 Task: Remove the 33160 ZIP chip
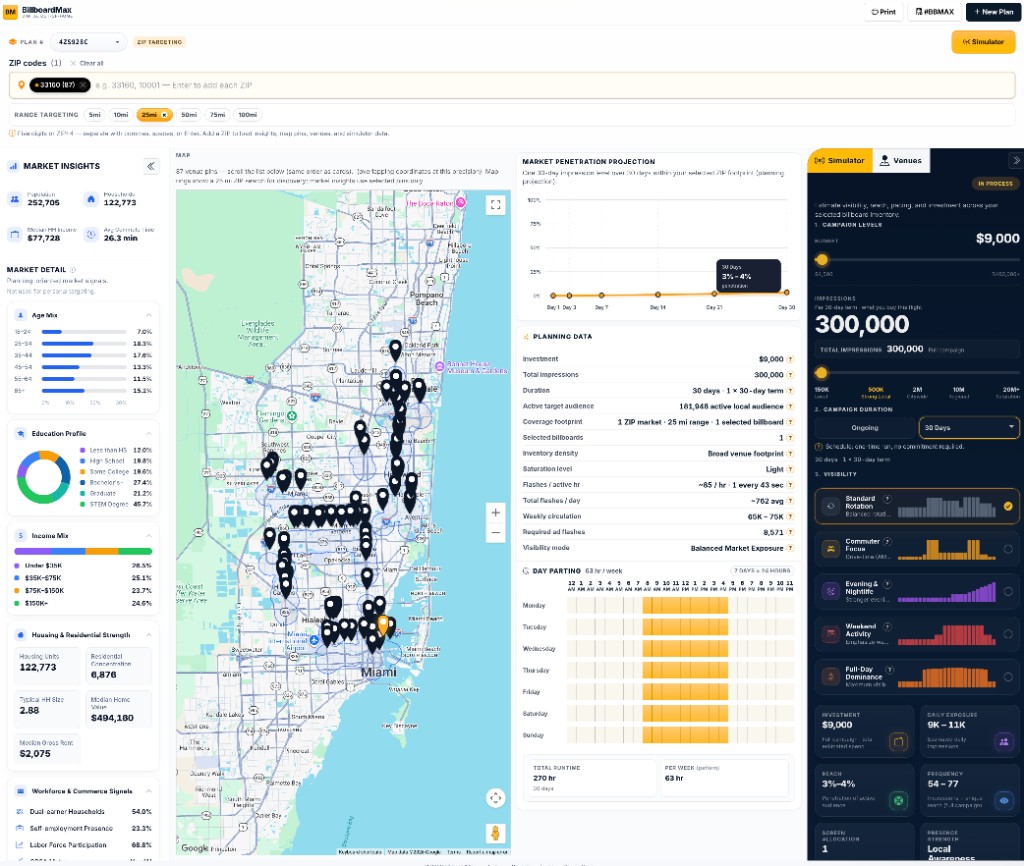coord(83,85)
